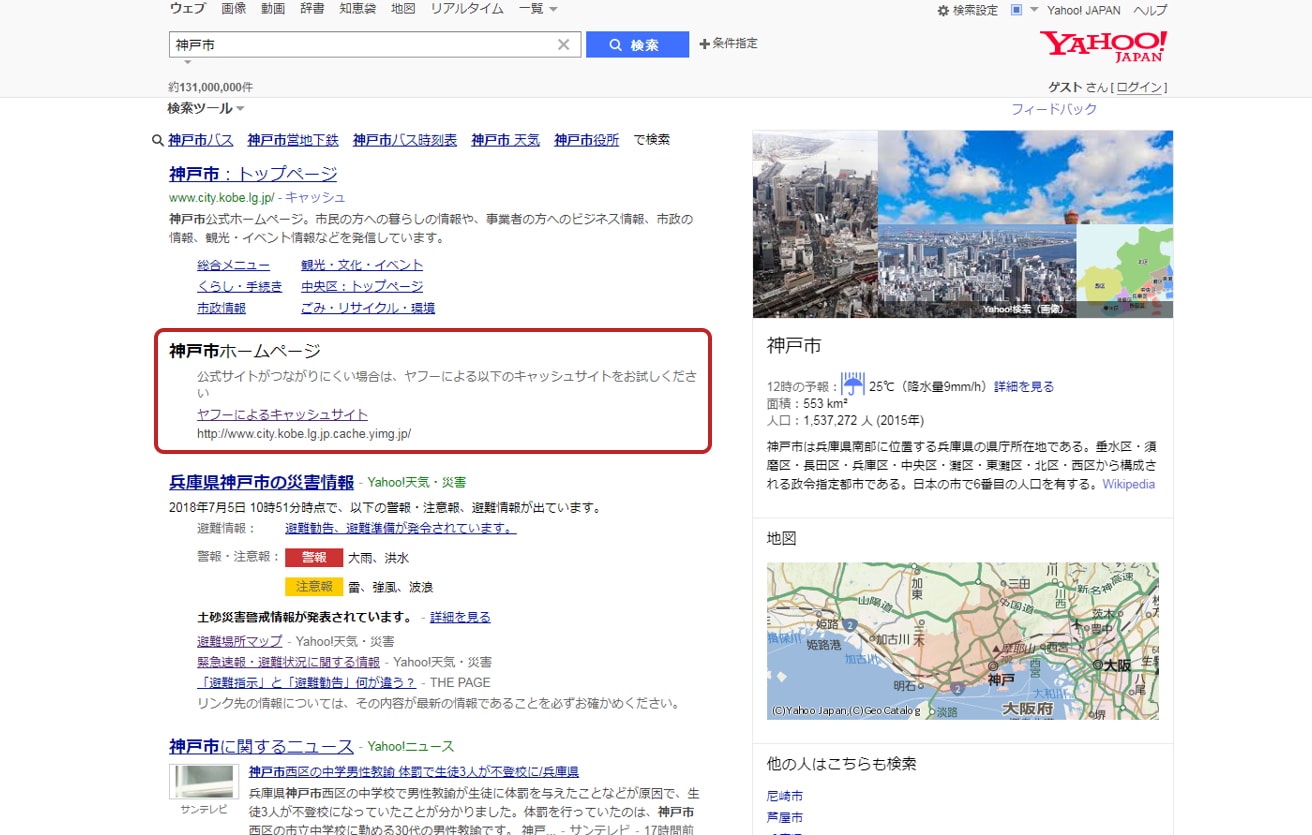Click the Kobe area map under 地図
The width and height of the screenshot is (1312, 835).
click(x=963, y=641)
